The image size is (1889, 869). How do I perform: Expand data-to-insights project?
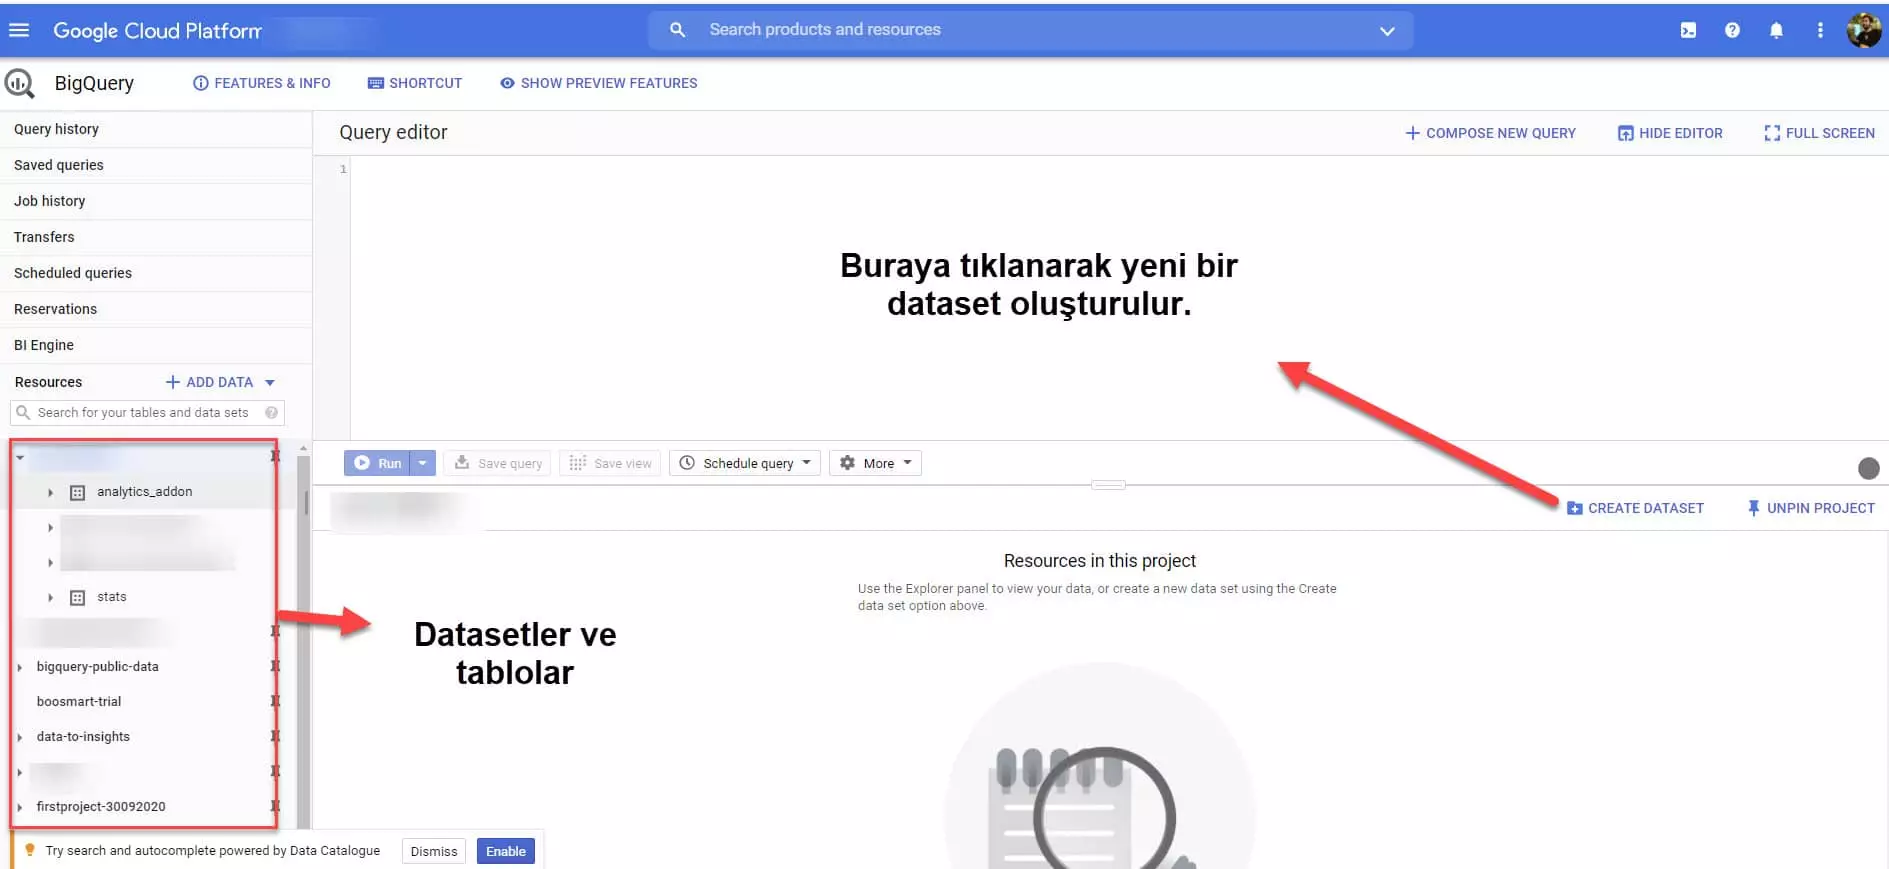(19, 737)
